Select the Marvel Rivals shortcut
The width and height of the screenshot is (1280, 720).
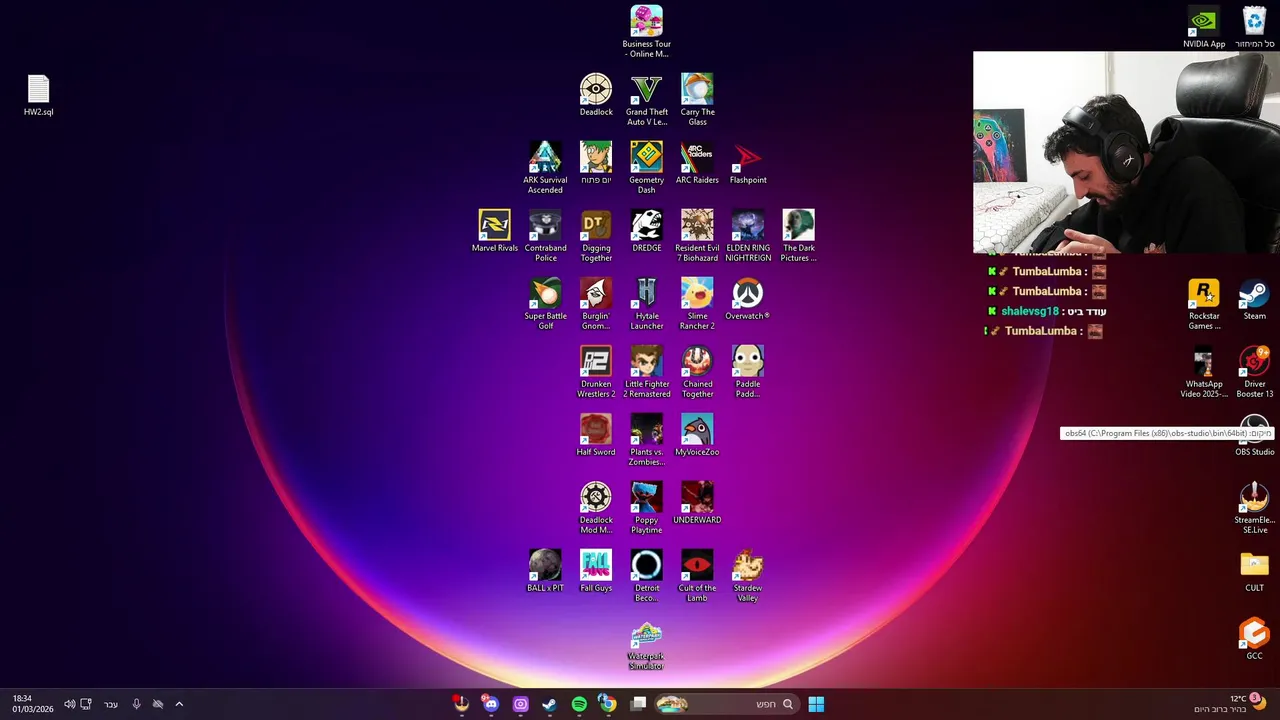(495, 231)
